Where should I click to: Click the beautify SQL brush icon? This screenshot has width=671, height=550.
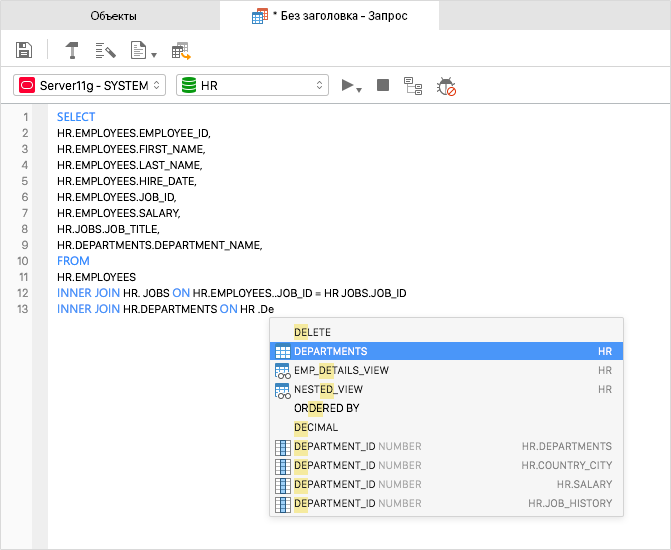point(105,50)
